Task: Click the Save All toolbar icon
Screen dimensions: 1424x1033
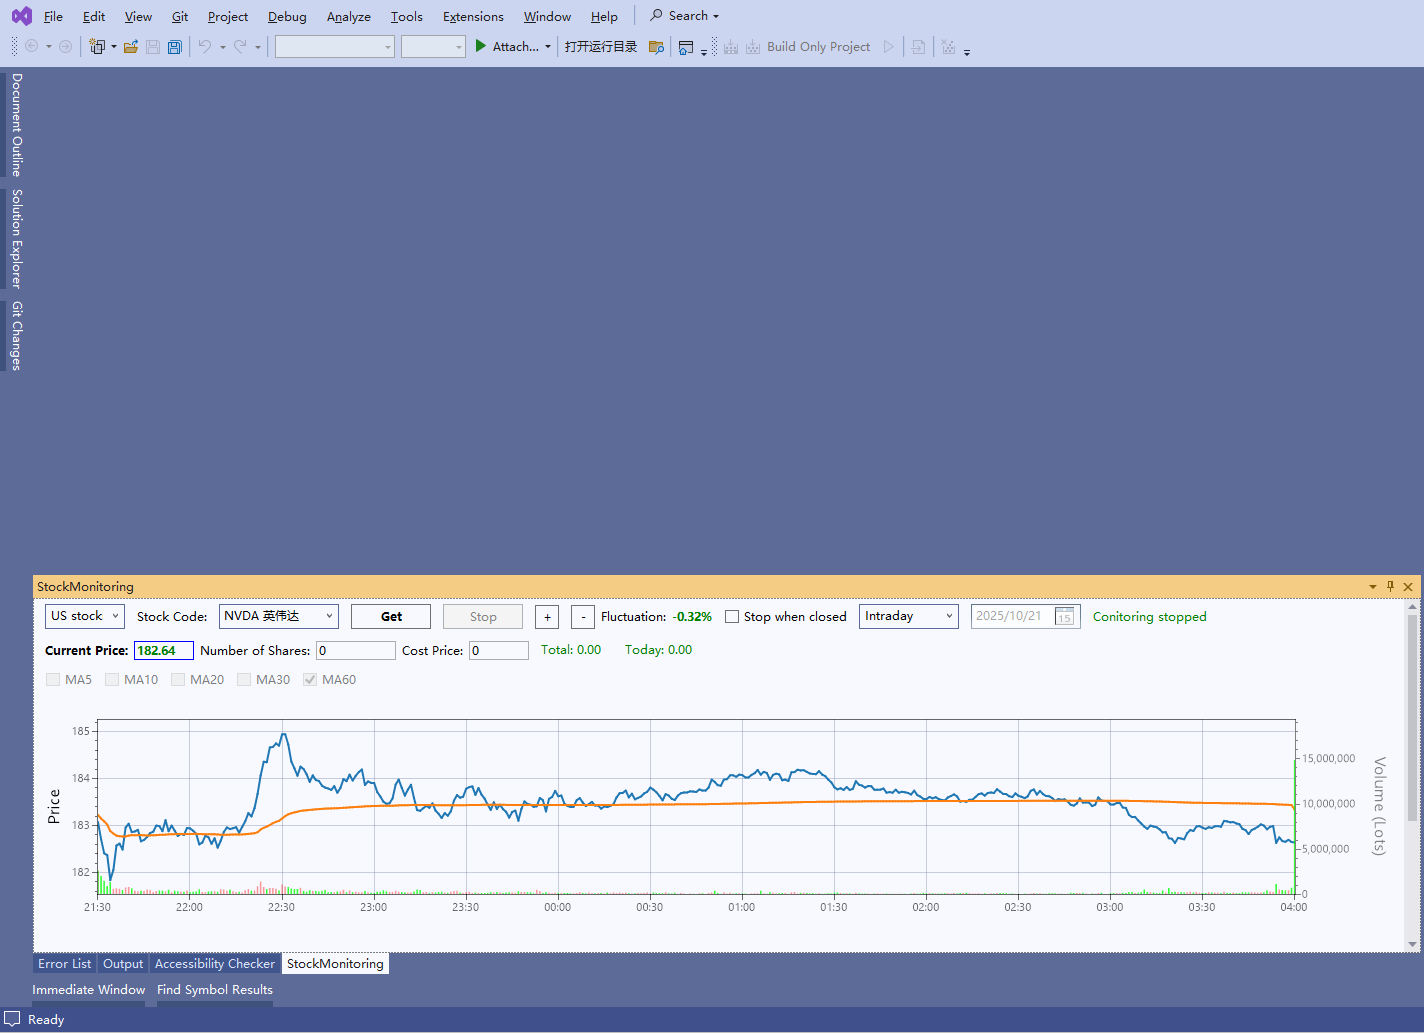Action: pos(175,47)
